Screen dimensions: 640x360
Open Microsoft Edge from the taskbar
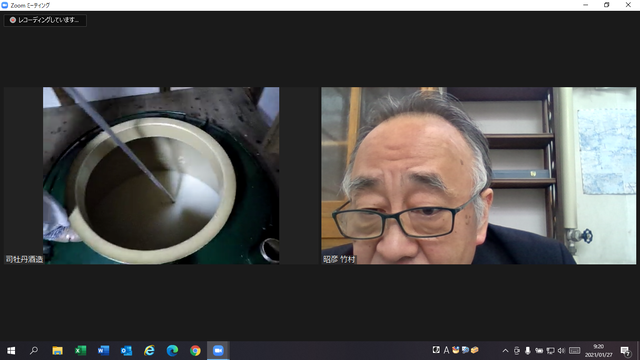click(x=172, y=351)
